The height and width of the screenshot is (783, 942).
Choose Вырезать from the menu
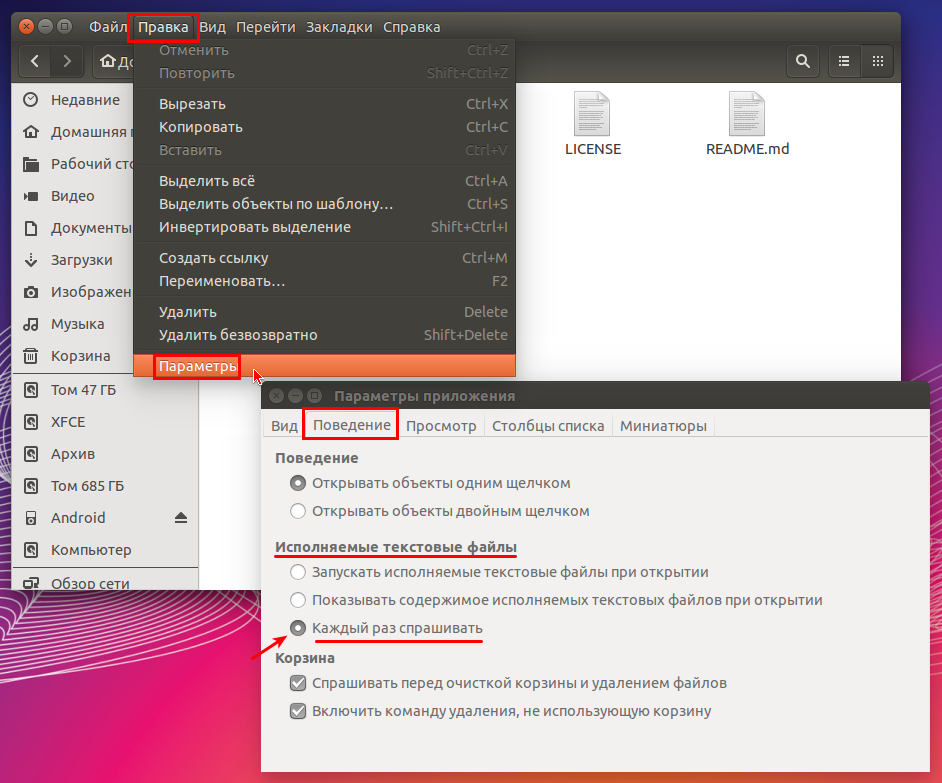point(324,104)
